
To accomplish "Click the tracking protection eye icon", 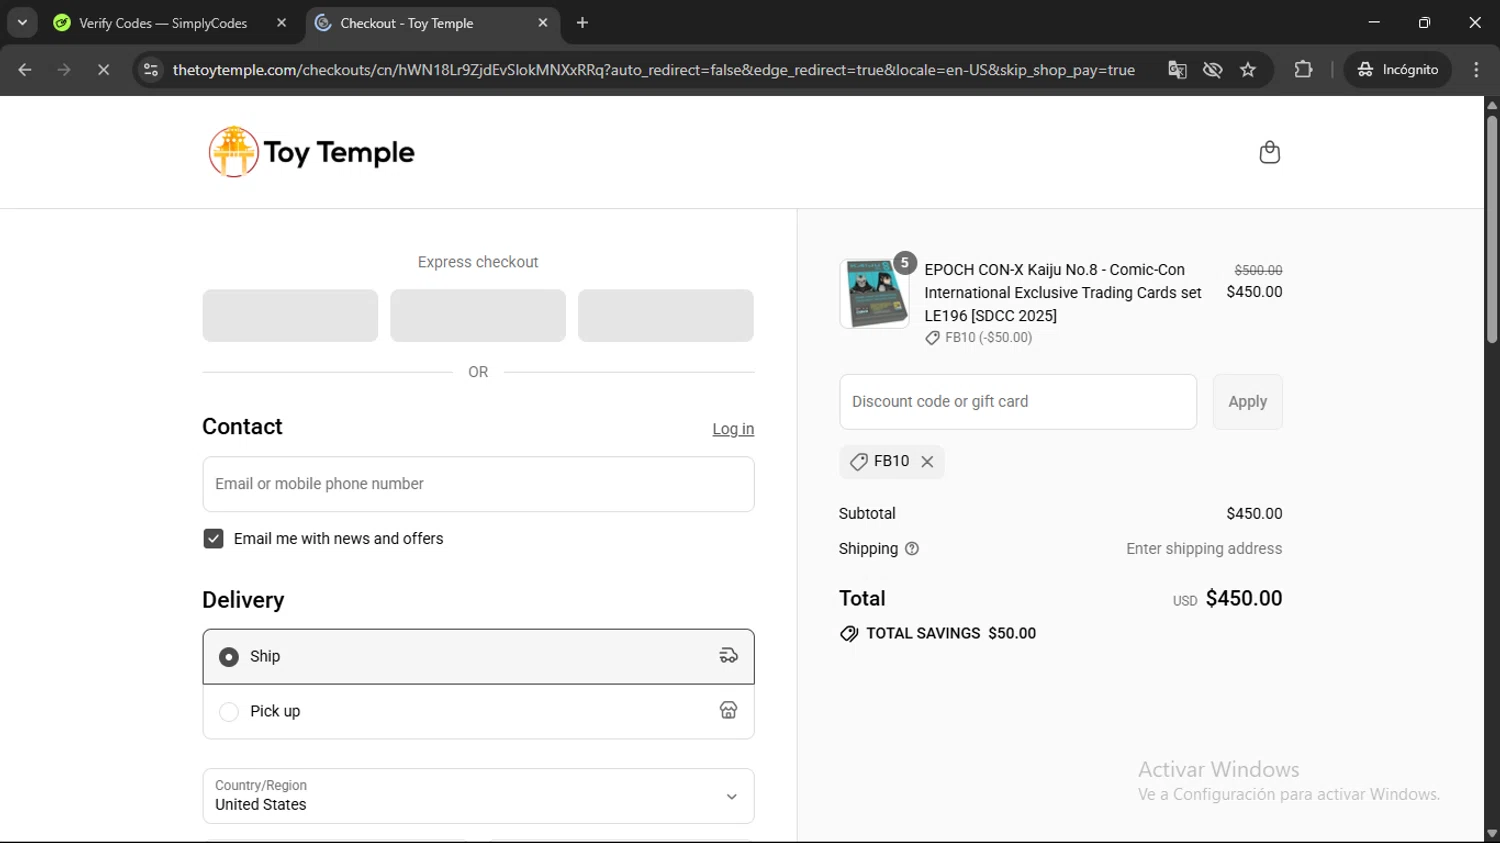I will coord(1213,70).
